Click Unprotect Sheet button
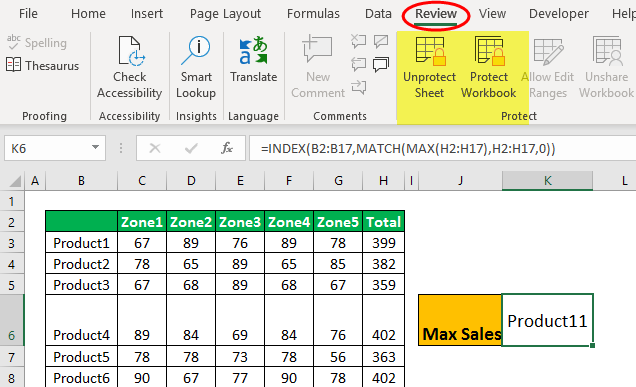 (x=430, y=67)
